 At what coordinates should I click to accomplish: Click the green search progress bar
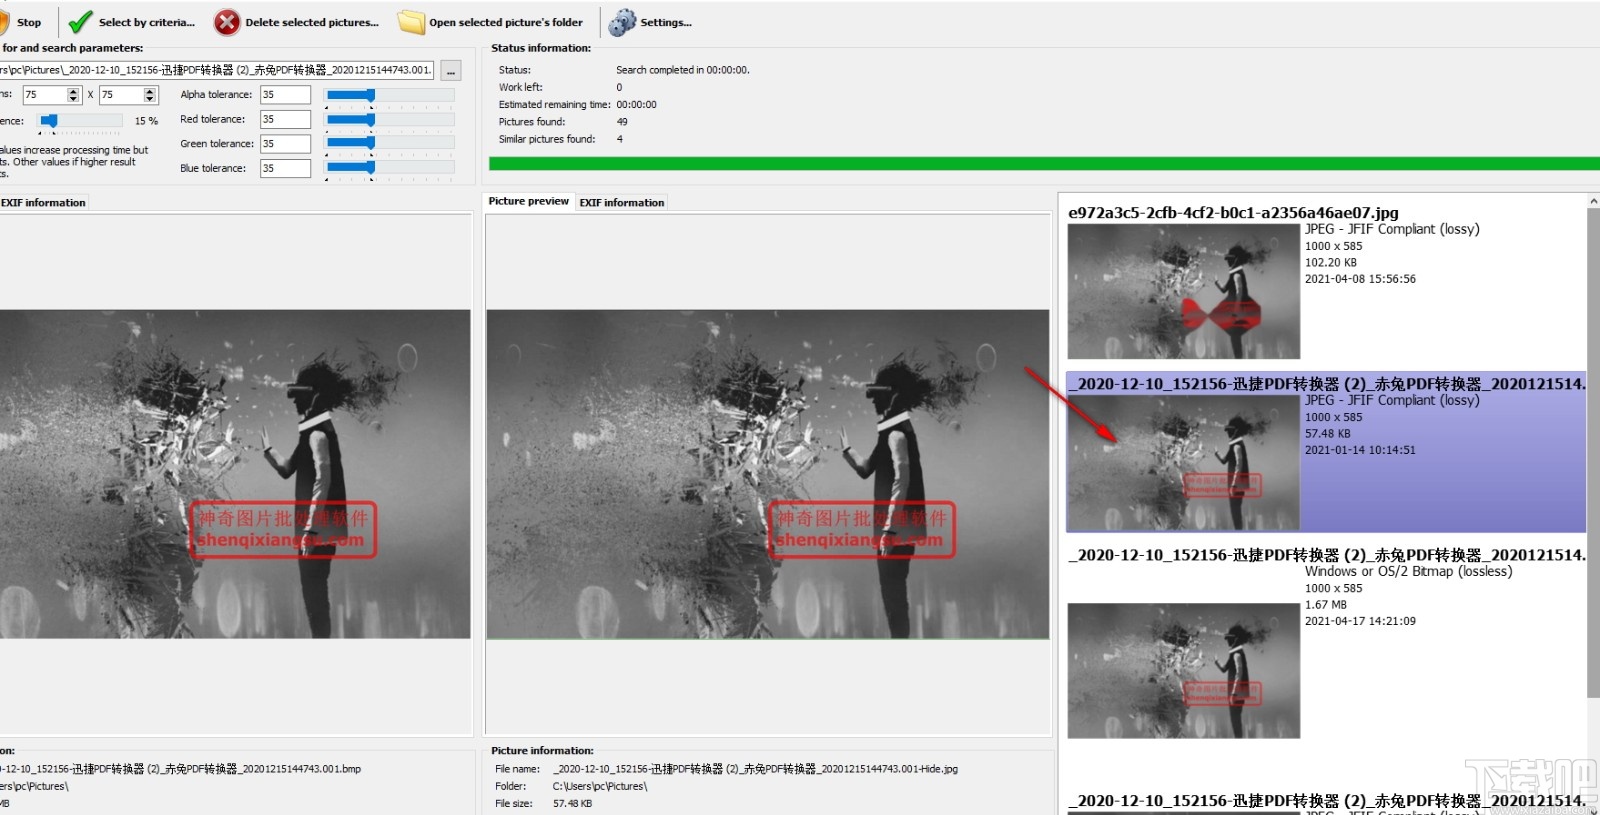click(1044, 164)
